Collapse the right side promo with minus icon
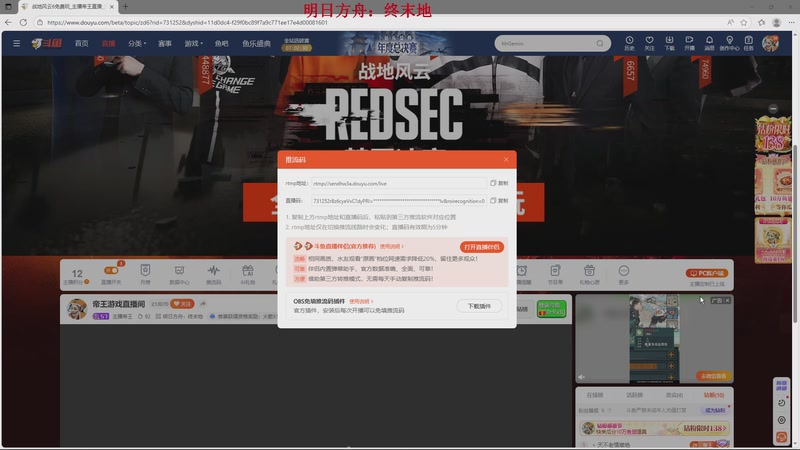 pos(773,109)
